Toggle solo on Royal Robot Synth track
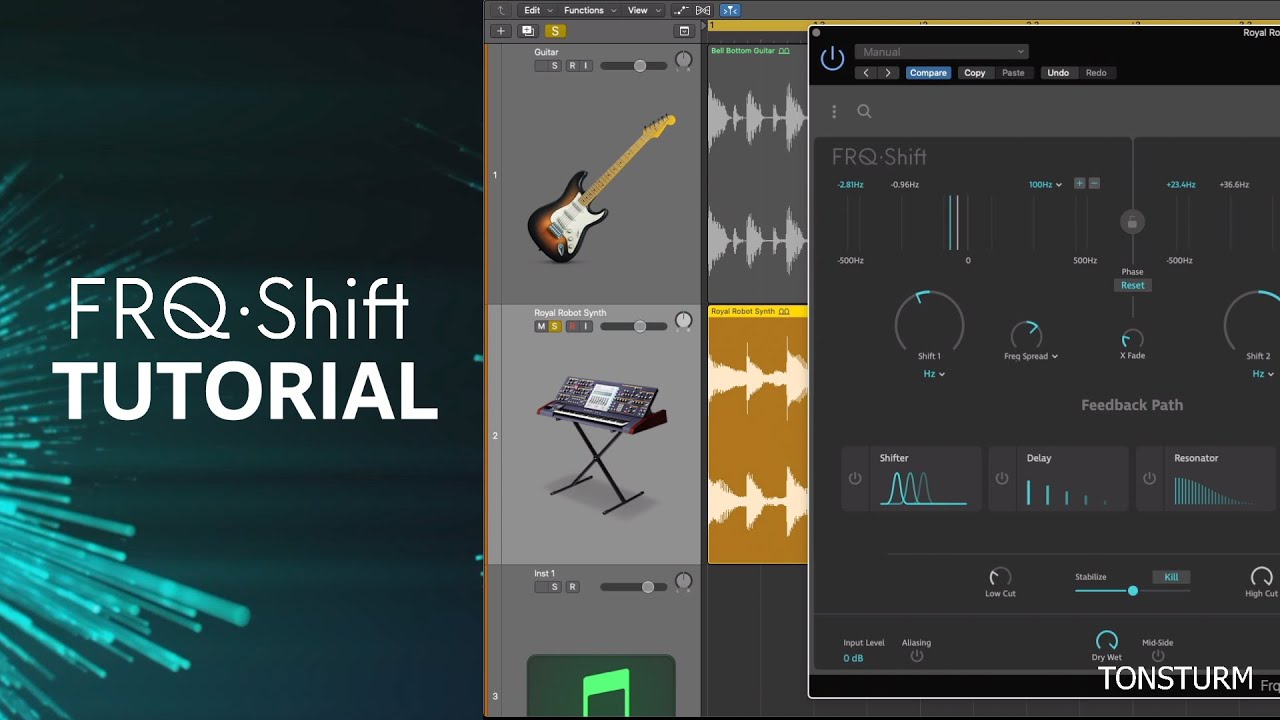Screen dimensions: 1280x720 click(555, 327)
